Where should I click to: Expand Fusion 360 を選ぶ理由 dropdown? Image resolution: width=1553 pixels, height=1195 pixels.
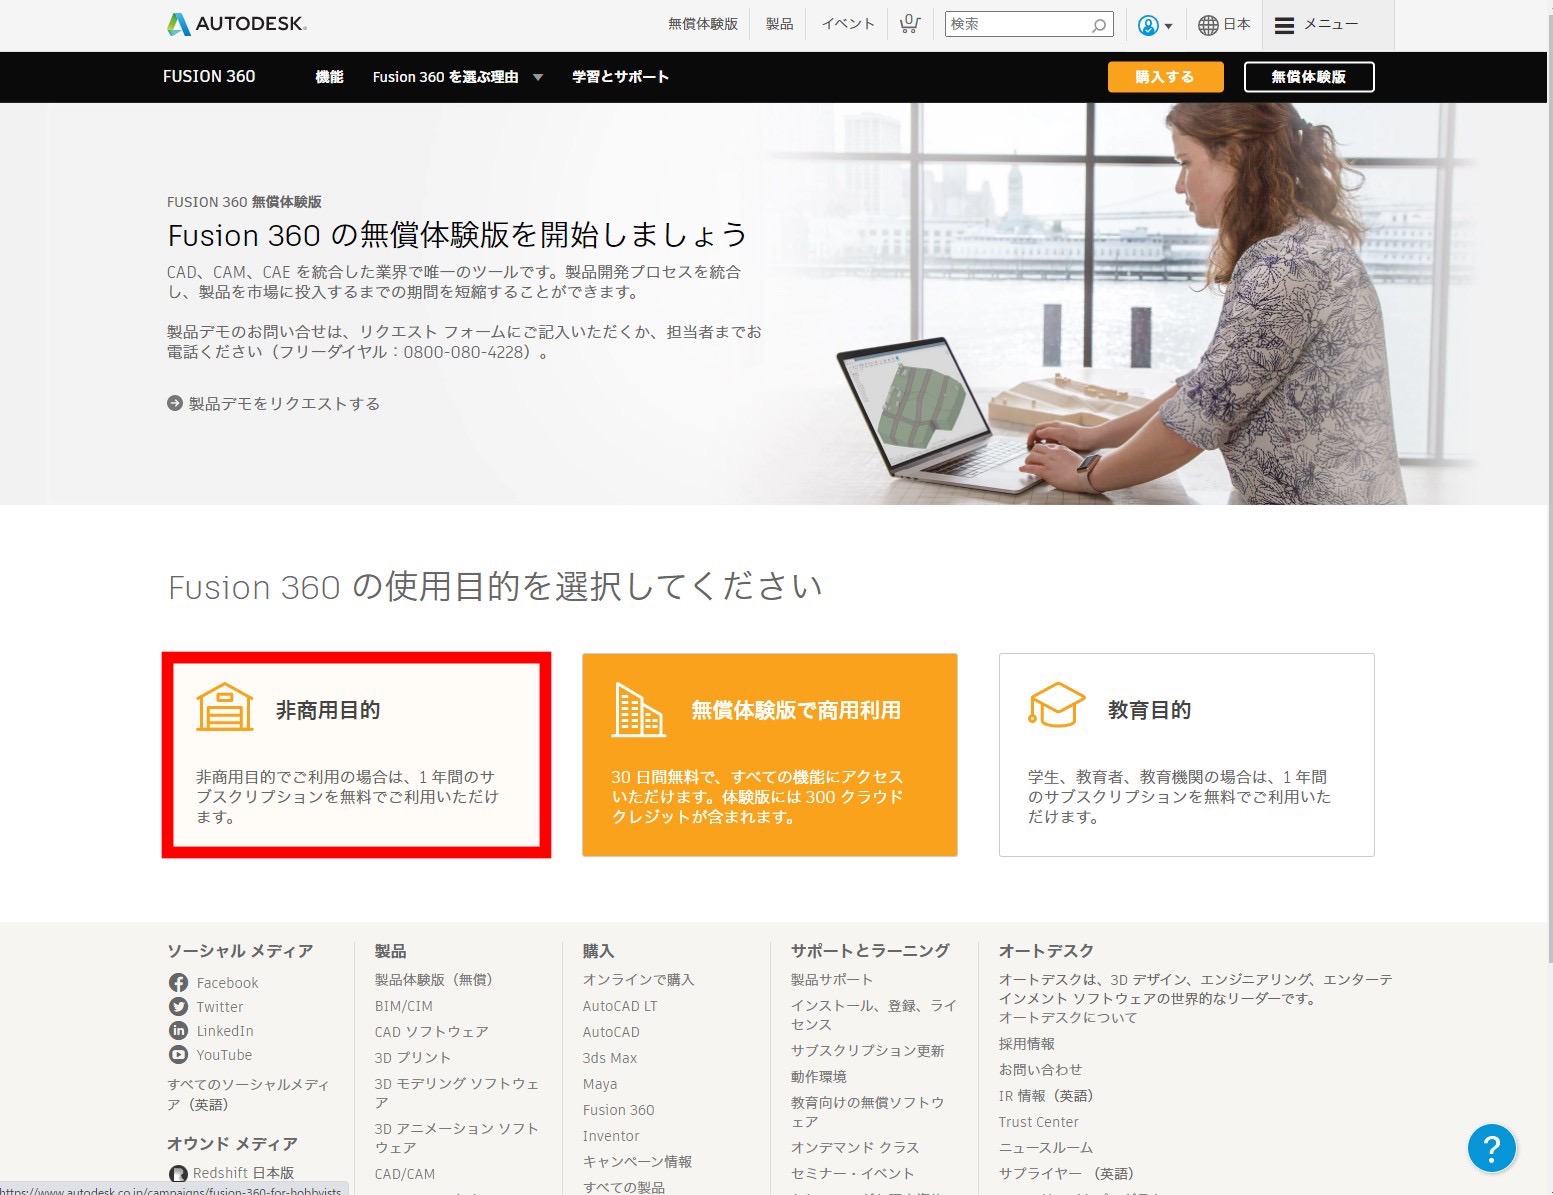click(537, 77)
